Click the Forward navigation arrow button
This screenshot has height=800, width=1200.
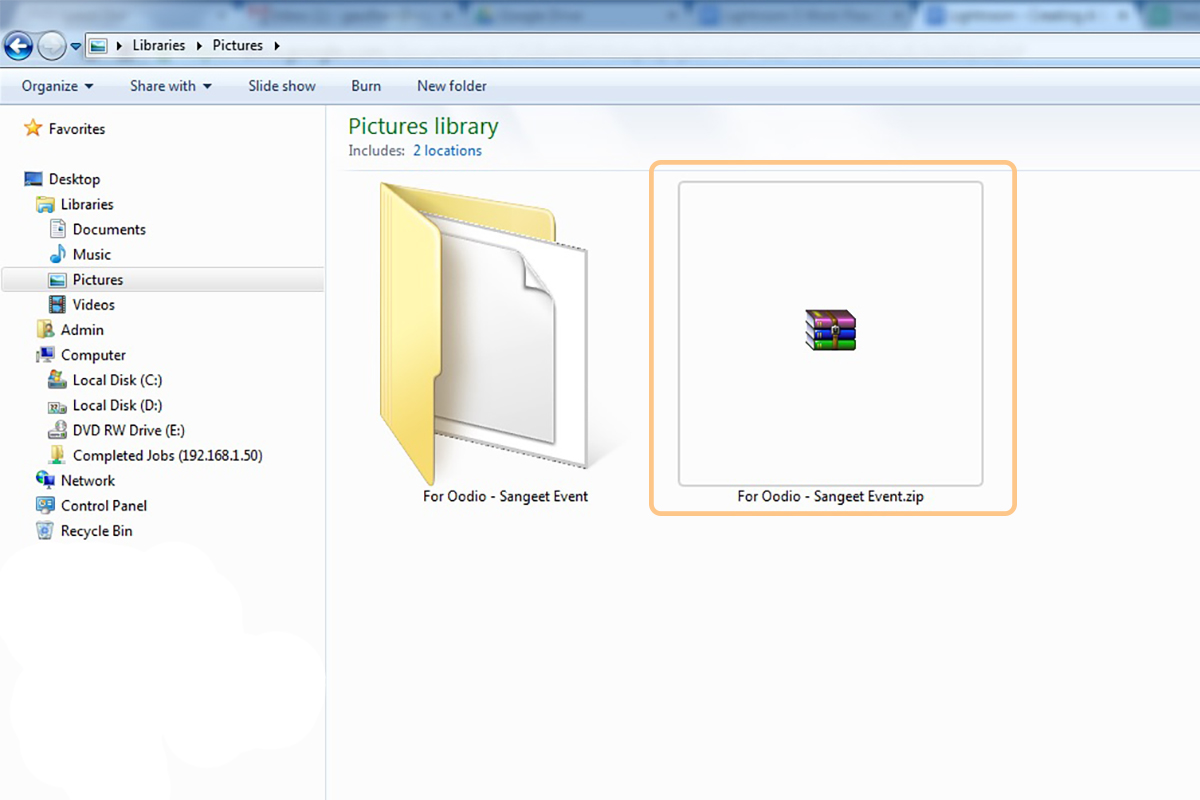[51, 45]
